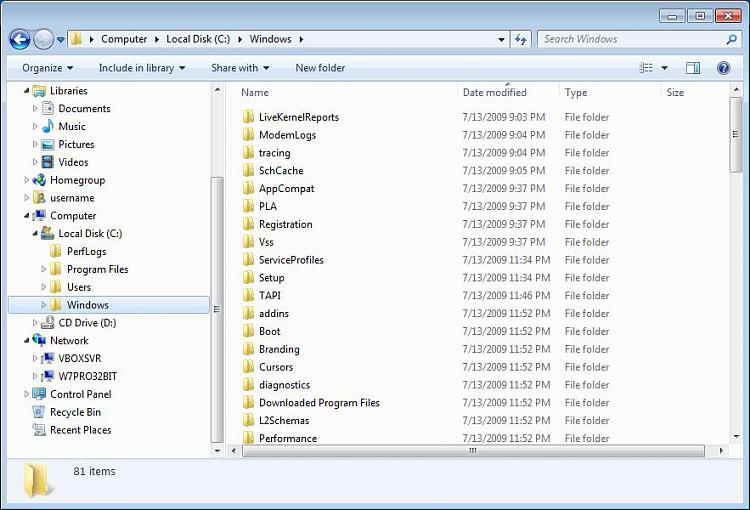Open the username folder in navigation pane
Screen dimensions: 750x510
tap(72, 198)
